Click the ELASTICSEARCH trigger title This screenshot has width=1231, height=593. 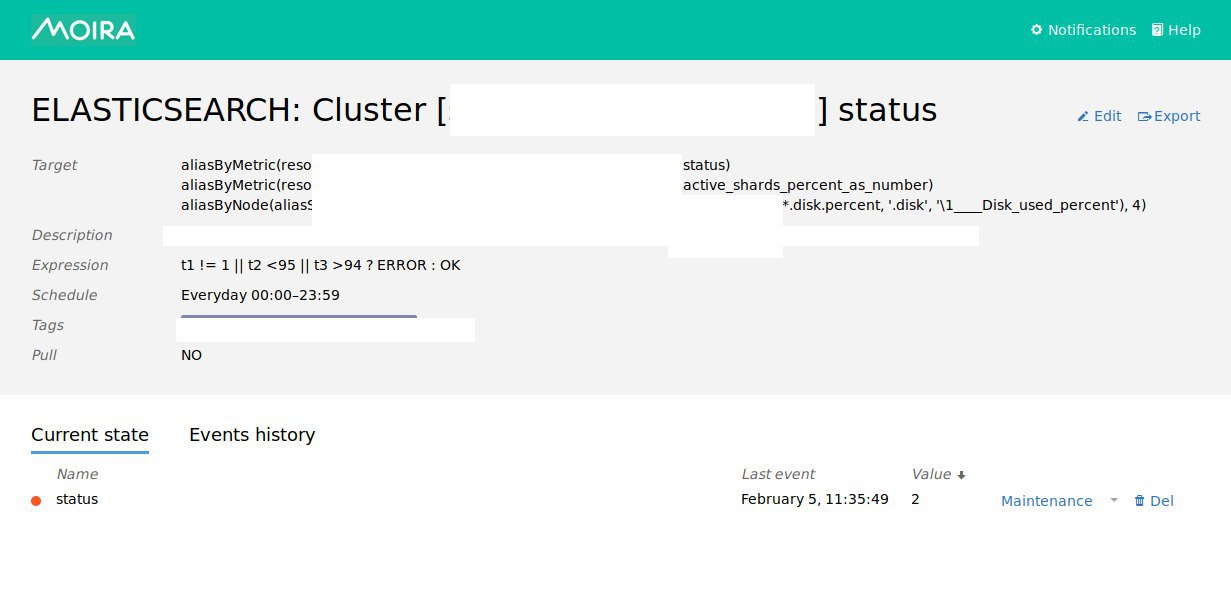click(x=485, y=110)
